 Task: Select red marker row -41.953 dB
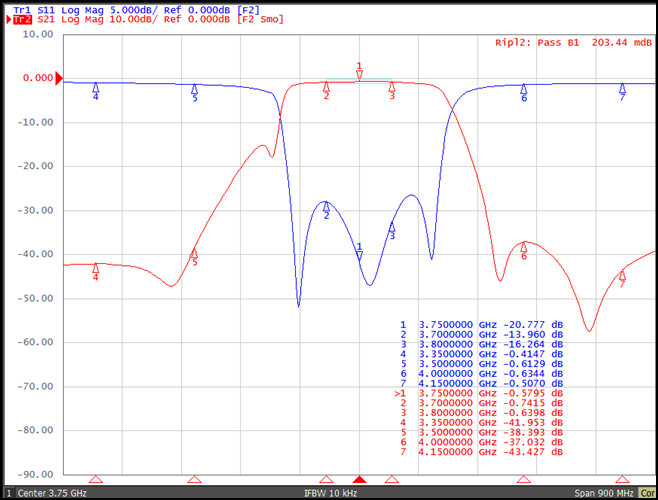click(481, 422)
